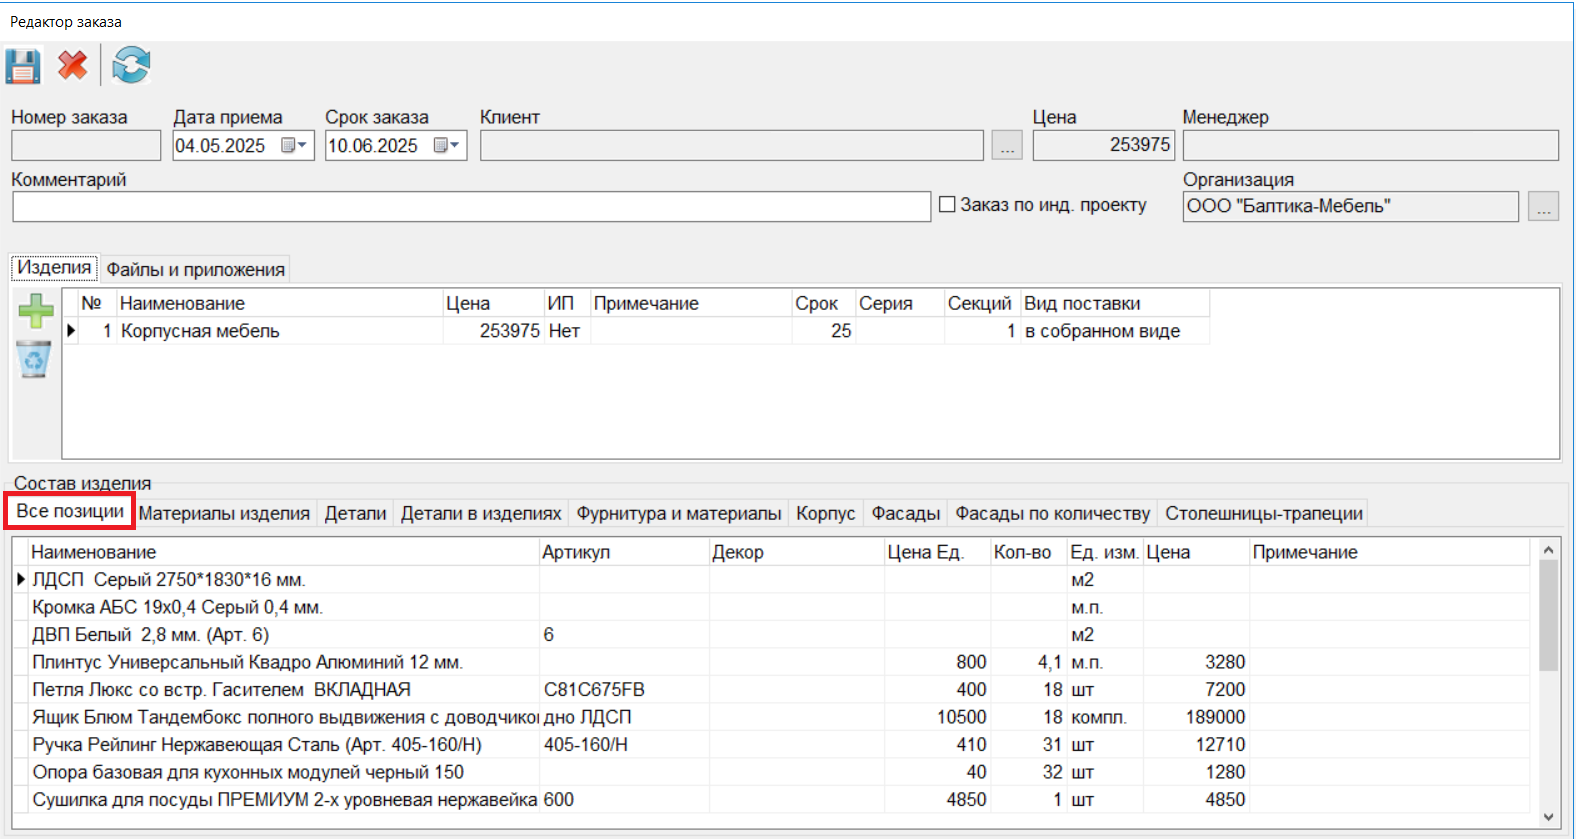The height and width of the screenshot is (839, 1576).
Task: Open the "Фурнитура и материалы" tab
Action: pos(678,513)
